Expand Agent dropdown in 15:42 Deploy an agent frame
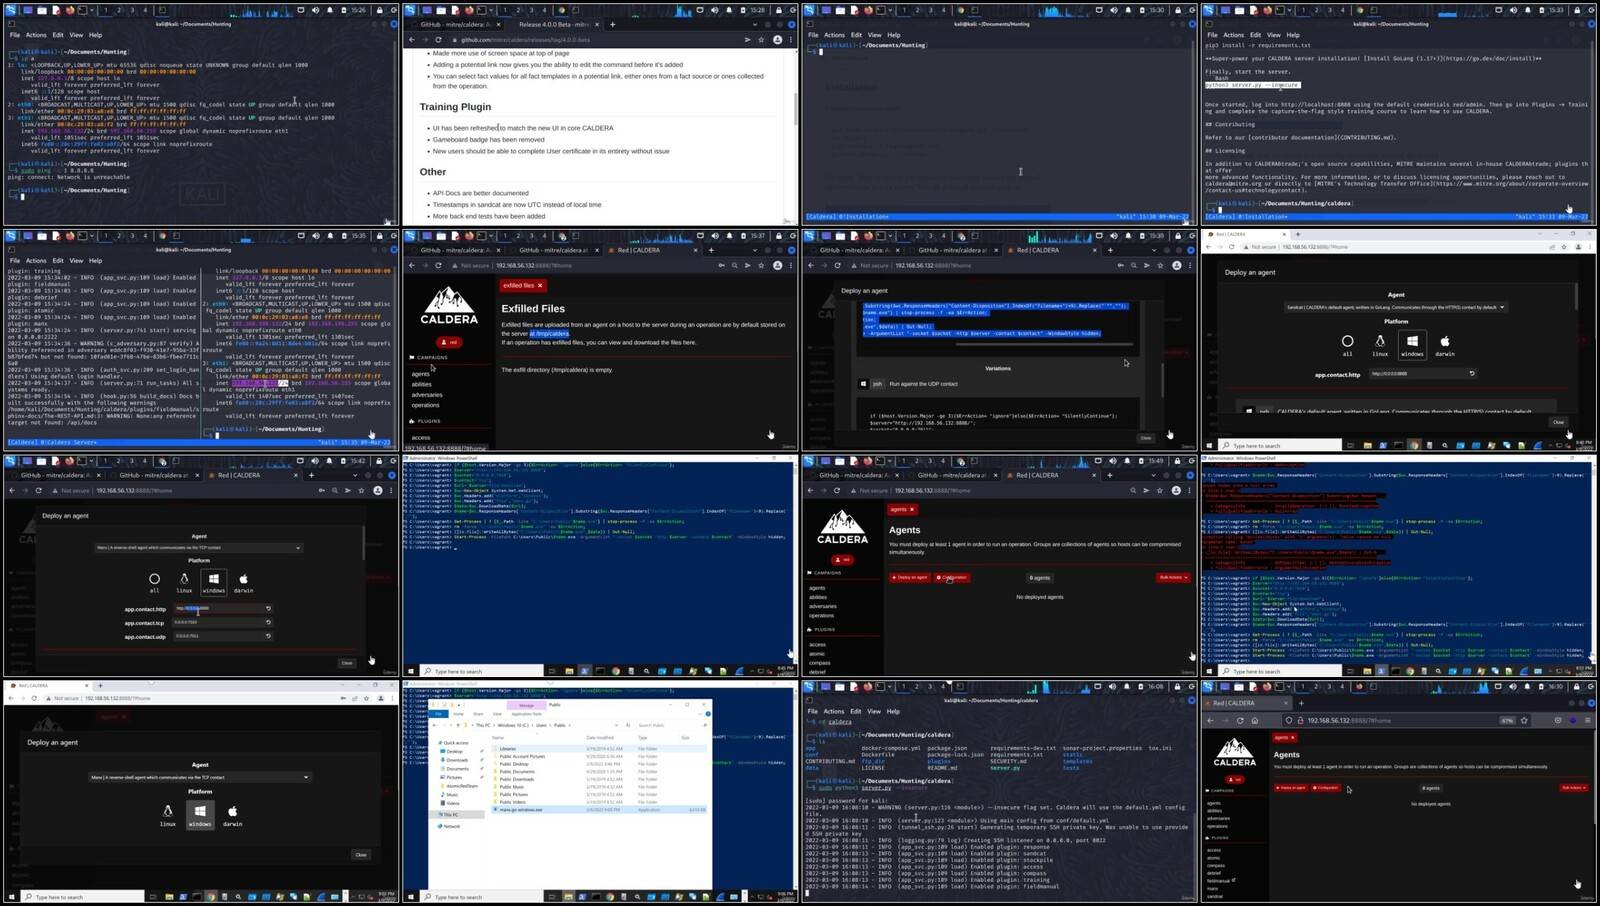The height and width of the screenshot is (906, 1600). (x=199, y=548)
